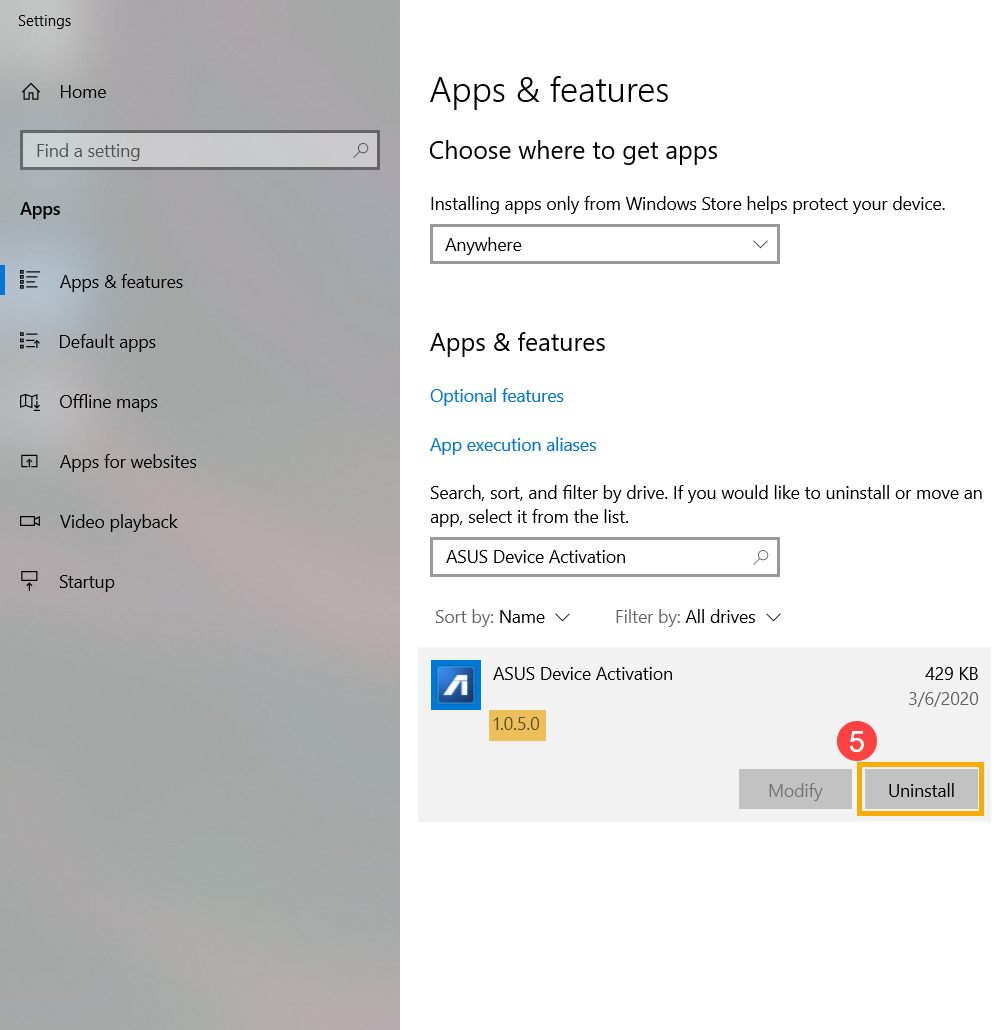Click the Find a setting magnifier icon
The height and width of the screenshot is (1030, 994).
(x=361, y=150)
